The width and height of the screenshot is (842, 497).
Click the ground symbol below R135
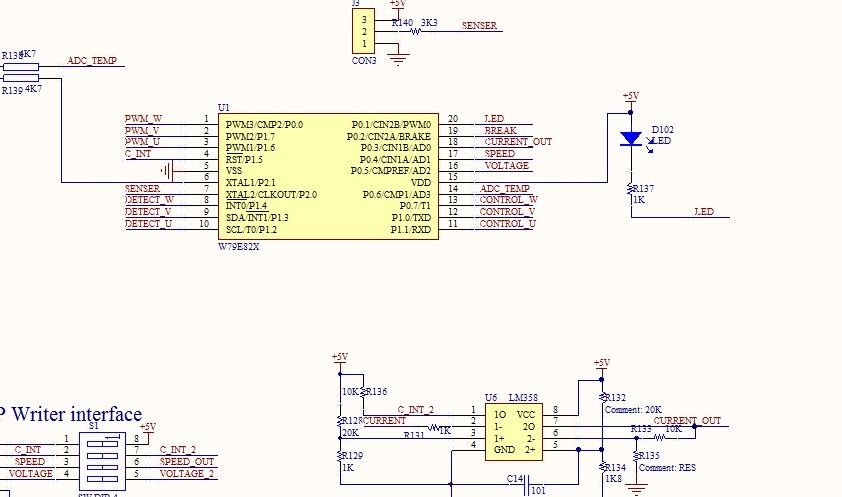pos(630,490)
